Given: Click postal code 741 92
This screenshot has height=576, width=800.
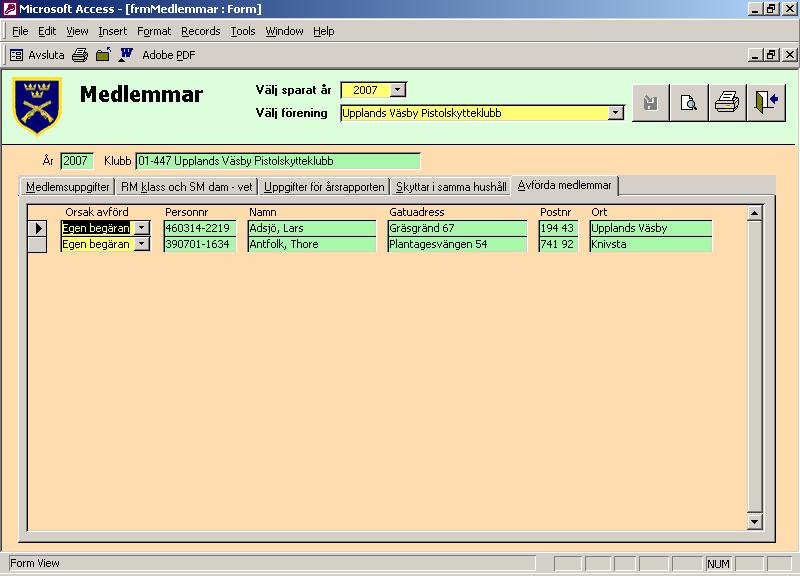Looking at the screenshot, I should 558,244.
